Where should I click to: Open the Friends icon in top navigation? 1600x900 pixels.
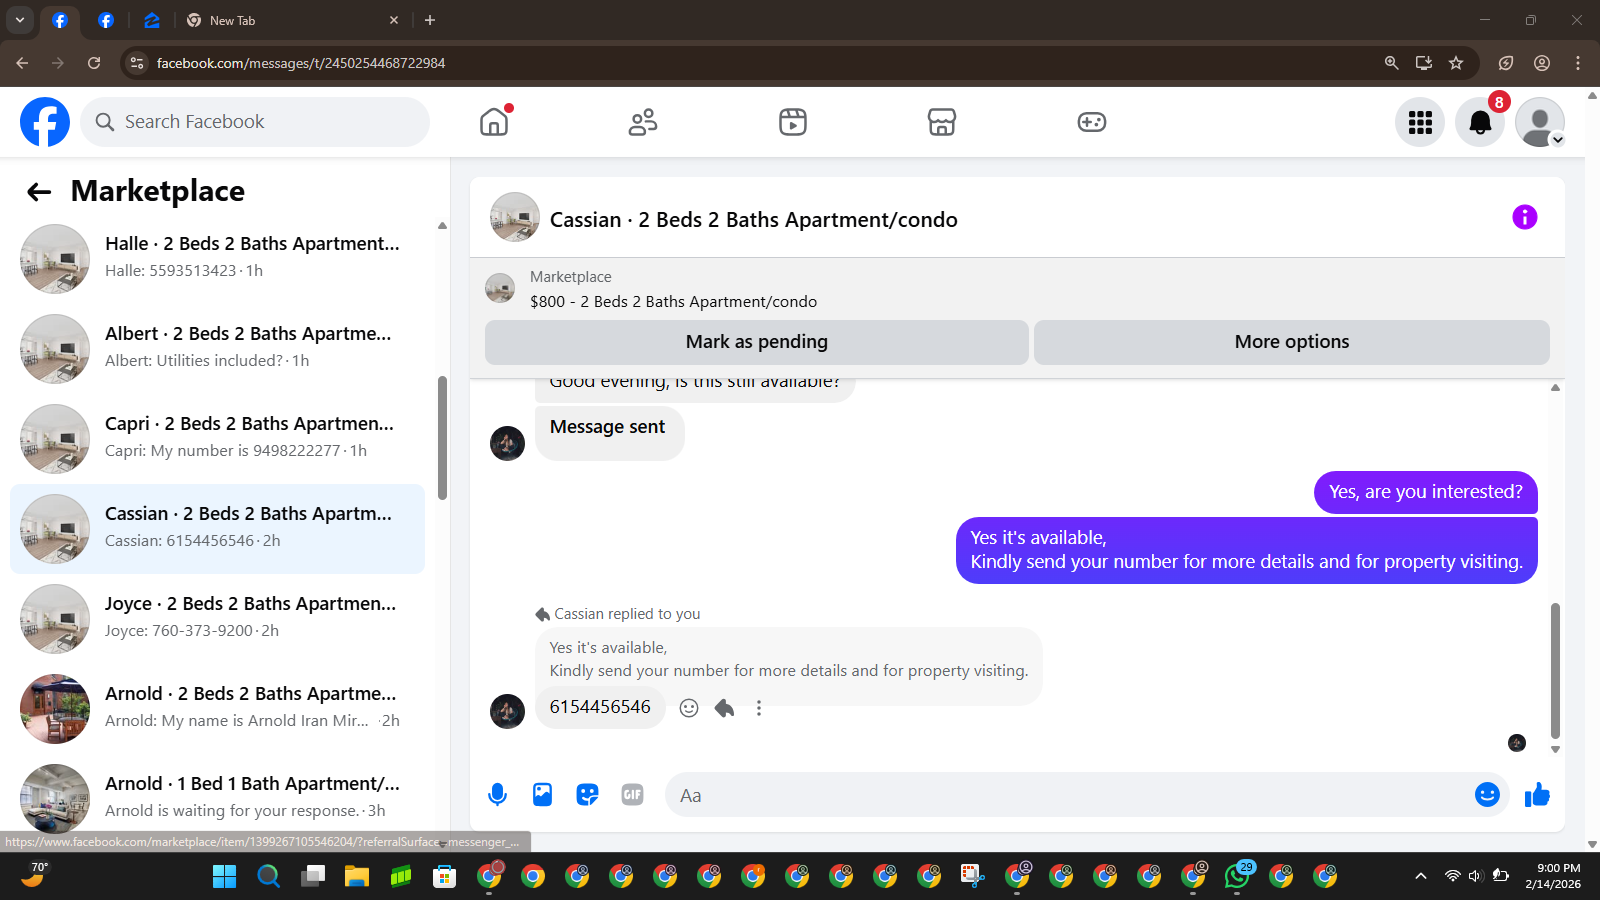coord(643,122)
